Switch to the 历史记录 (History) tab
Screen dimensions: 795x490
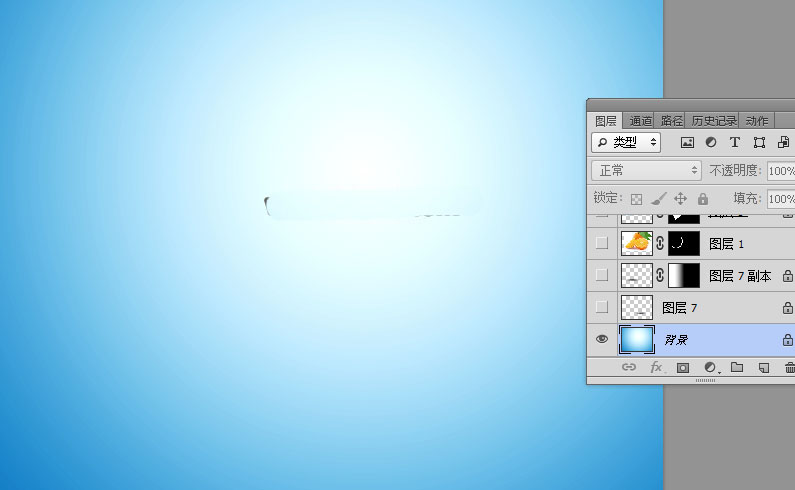click(713, 121)
